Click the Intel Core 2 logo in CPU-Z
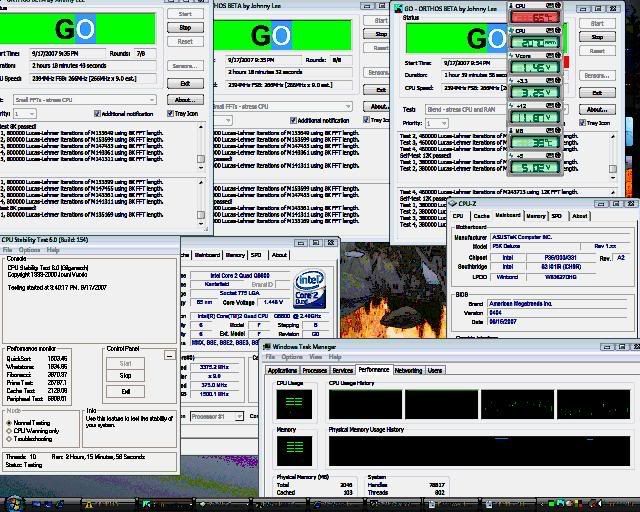 click(x=309, y=289)
